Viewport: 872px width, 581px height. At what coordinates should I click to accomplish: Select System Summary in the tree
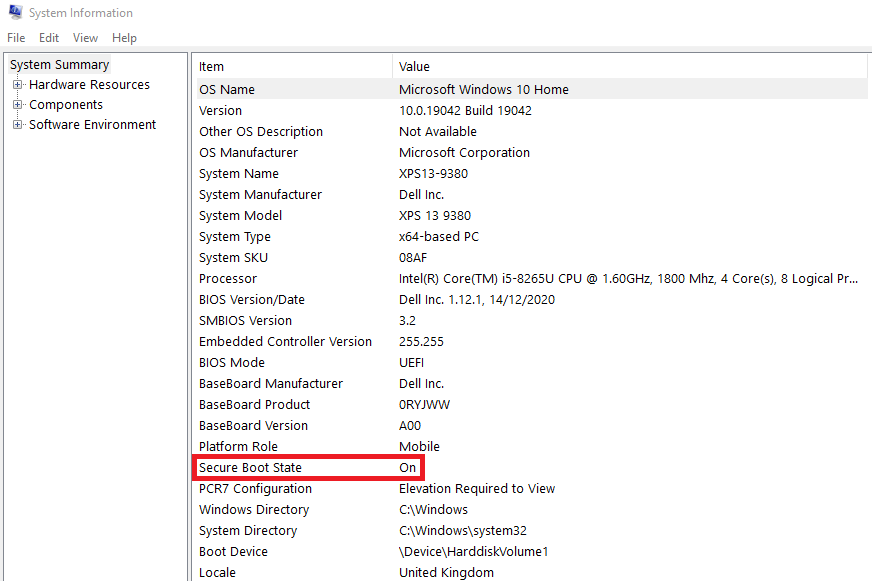(x=60, y=64)
